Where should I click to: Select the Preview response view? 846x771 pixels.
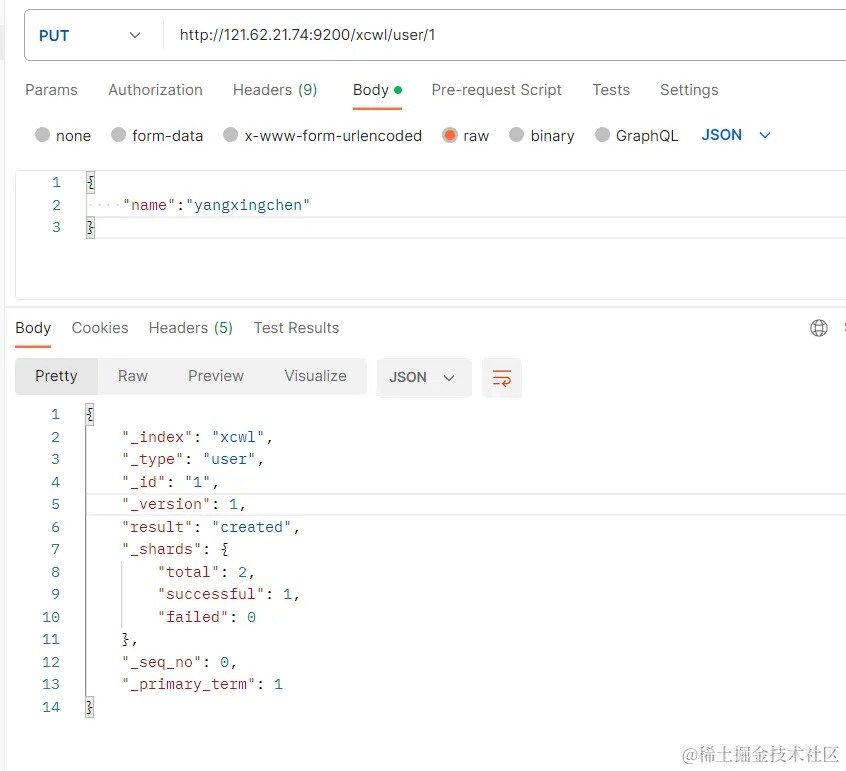pyautogui.click(x=216, y=376)
